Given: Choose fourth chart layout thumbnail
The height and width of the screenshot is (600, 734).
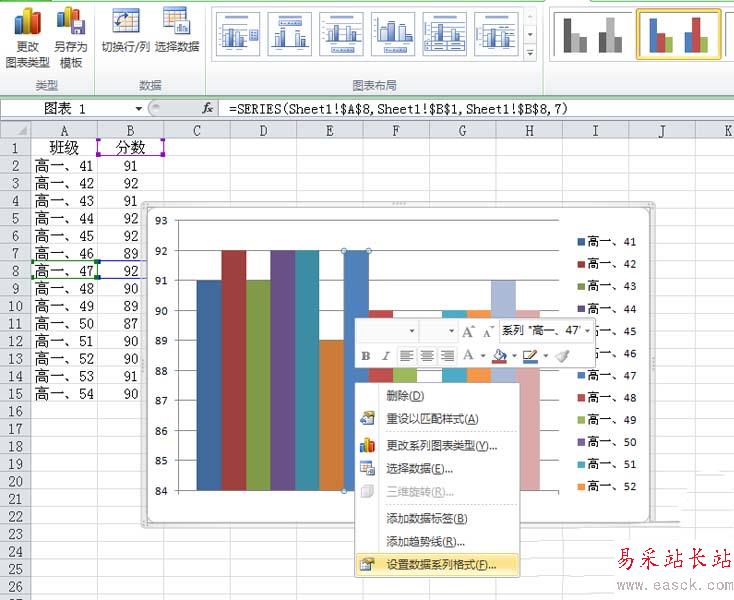Looking at the screenshot, I should (x=393, y=34).
